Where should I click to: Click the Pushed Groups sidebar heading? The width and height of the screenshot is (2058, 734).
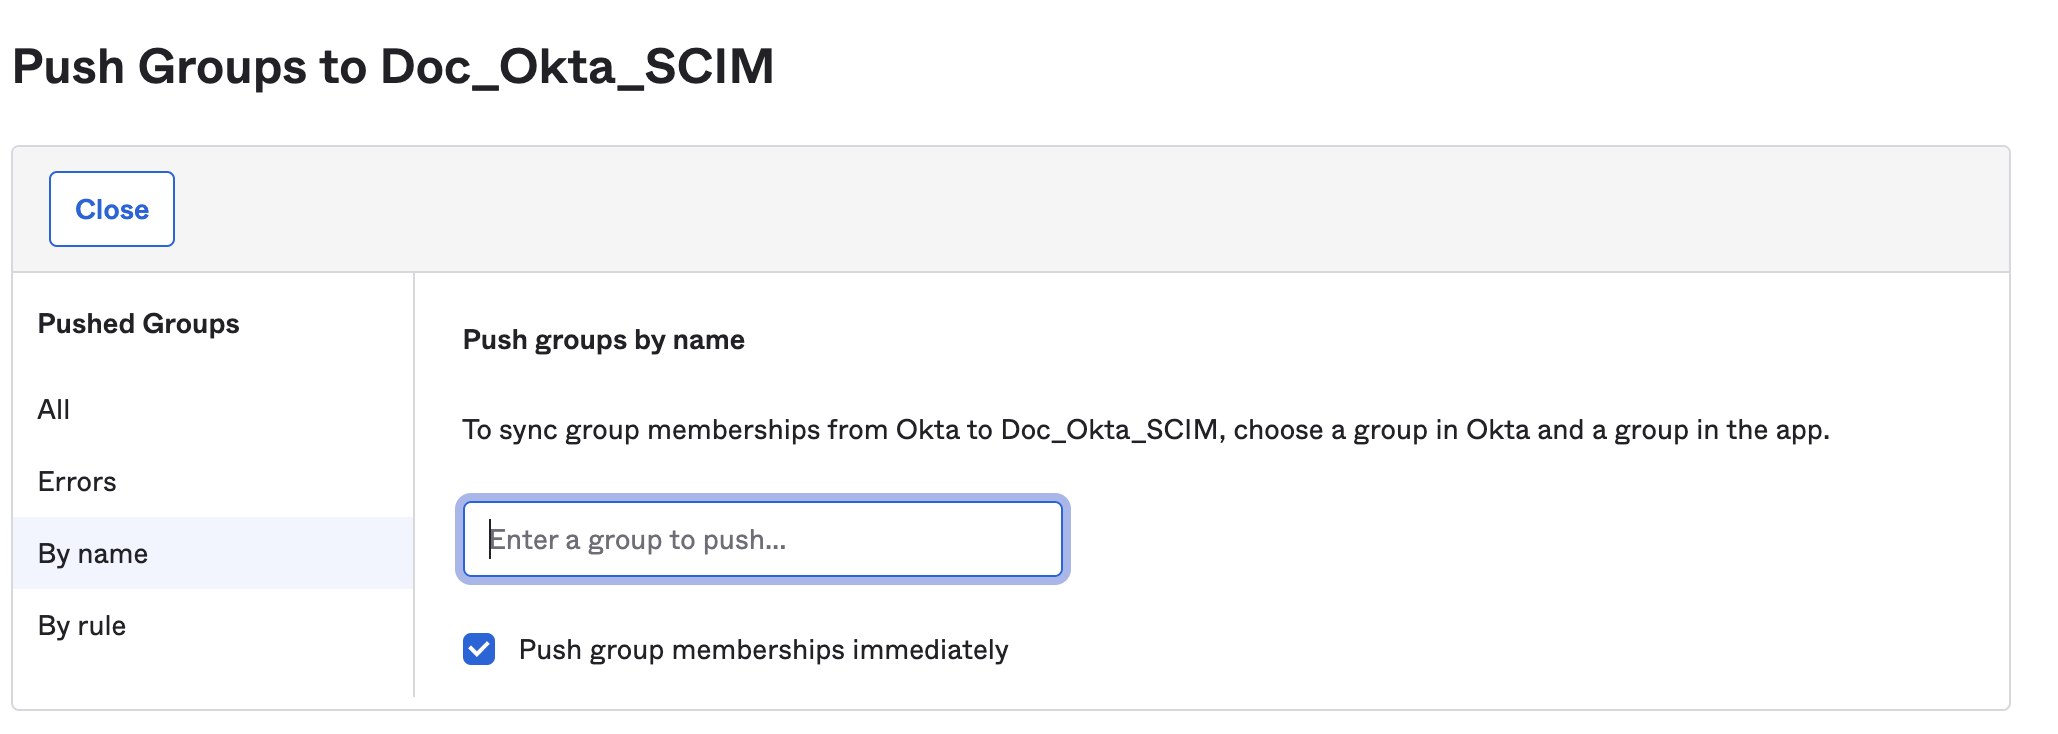(138, 324)
